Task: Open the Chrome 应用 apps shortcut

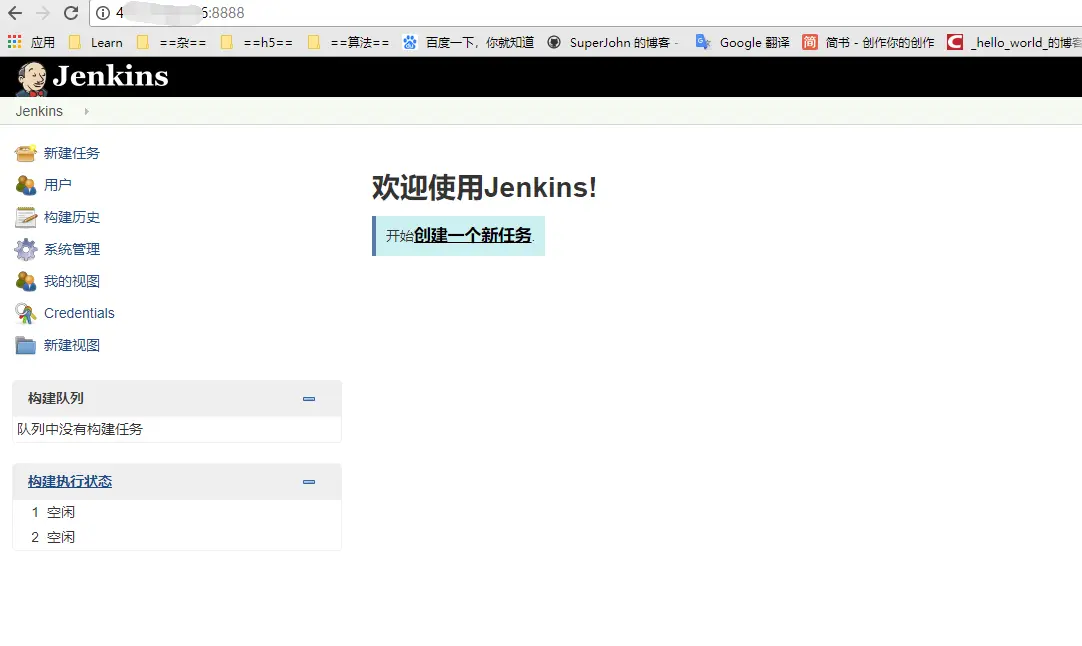Action: coord(31,43)
